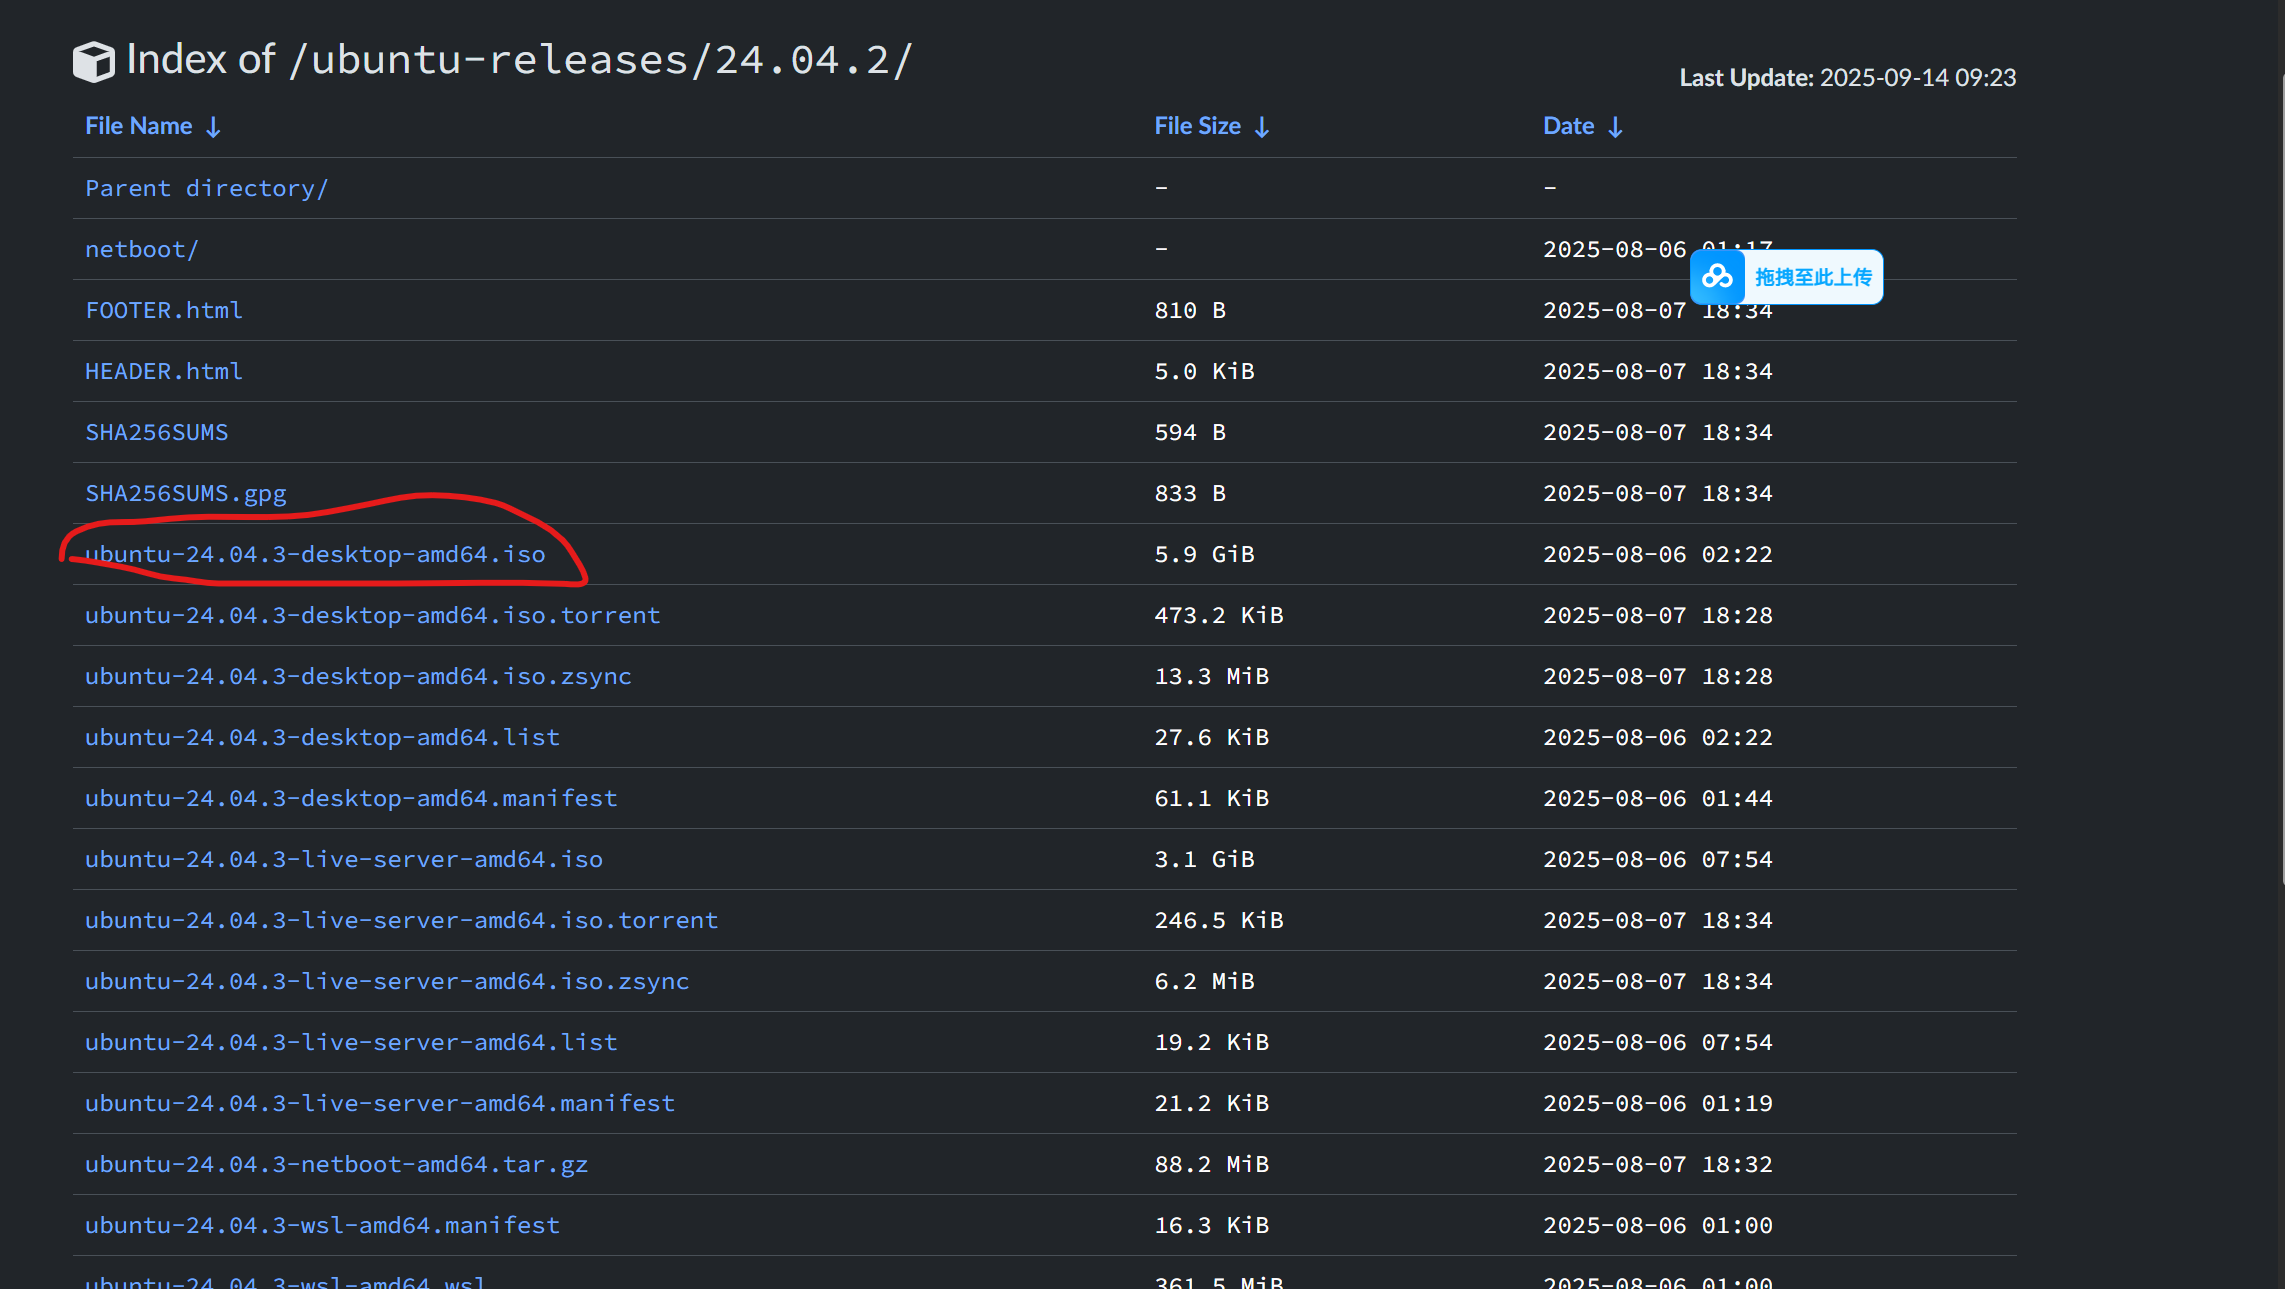Sort listing by File Size header
The image size is (2285, 1289).
tap(1197, 126)
